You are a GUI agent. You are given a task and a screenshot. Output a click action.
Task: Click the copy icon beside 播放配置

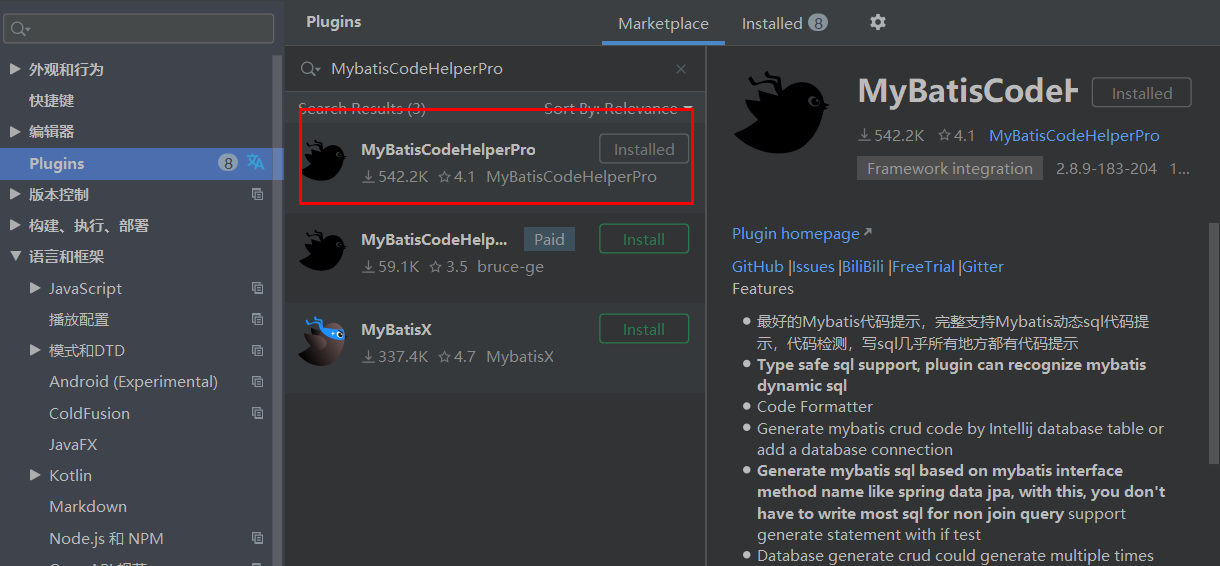click(x=257, y=319)
